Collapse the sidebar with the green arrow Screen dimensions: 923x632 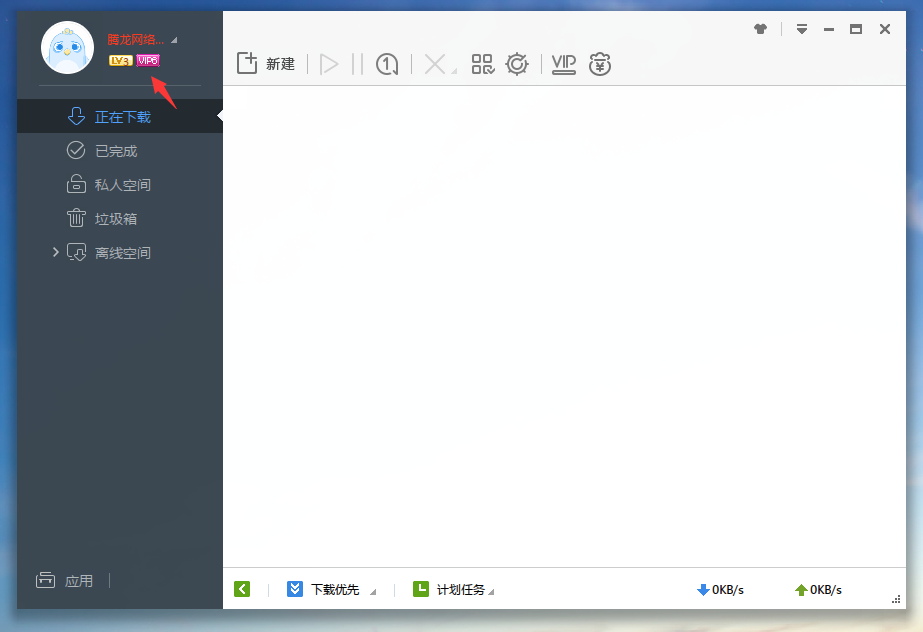(242, 589)
